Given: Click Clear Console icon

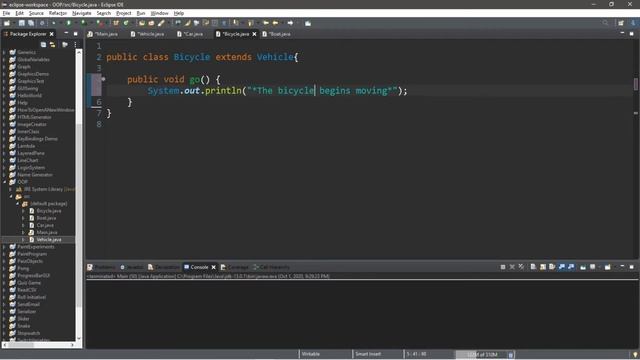Looking at the screenshot, I should pyautogui.click(x=533, y=267).
